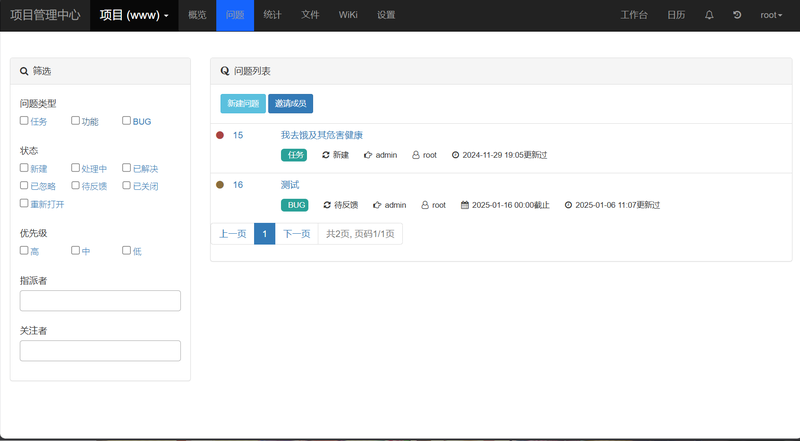Select the 中 priority checkbox
The height and width of the screenshot is (441, 800).
coord(76,250)
